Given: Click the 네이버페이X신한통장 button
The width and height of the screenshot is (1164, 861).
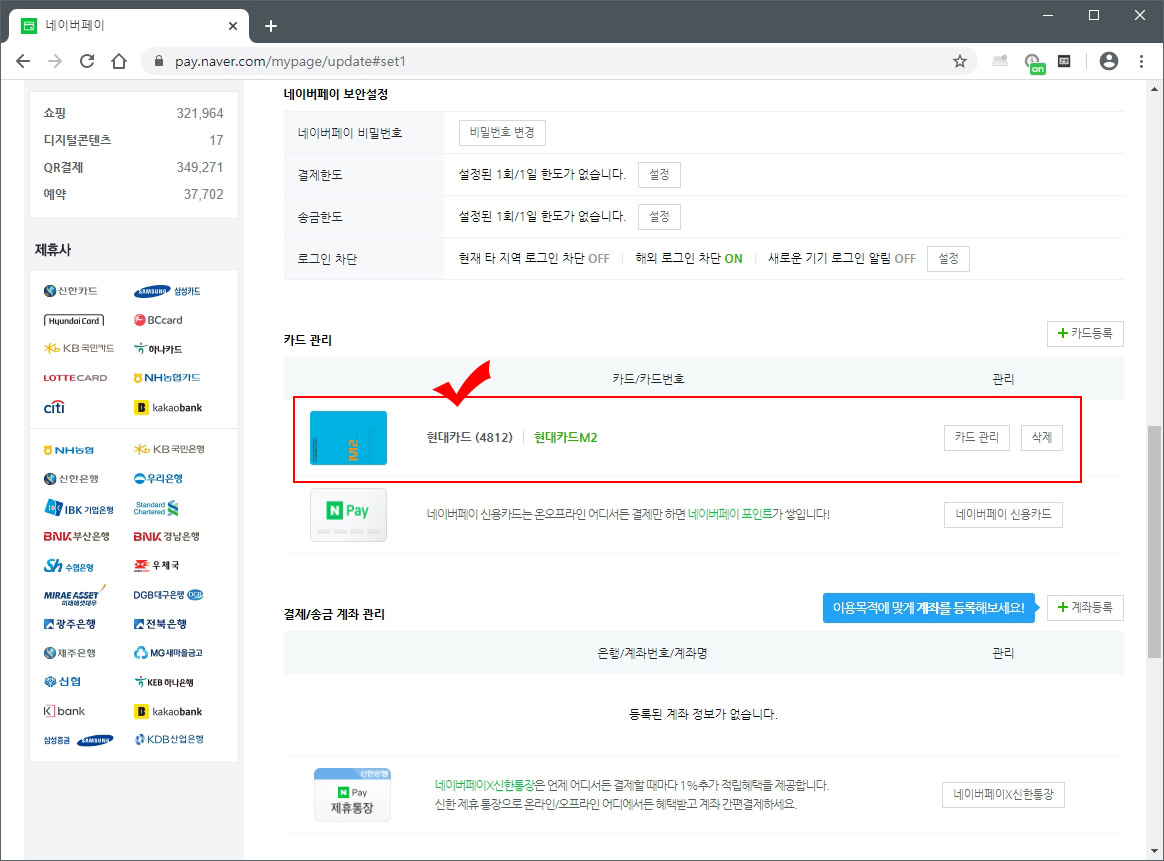Looking at the screenshot, I should point(1004,795).
